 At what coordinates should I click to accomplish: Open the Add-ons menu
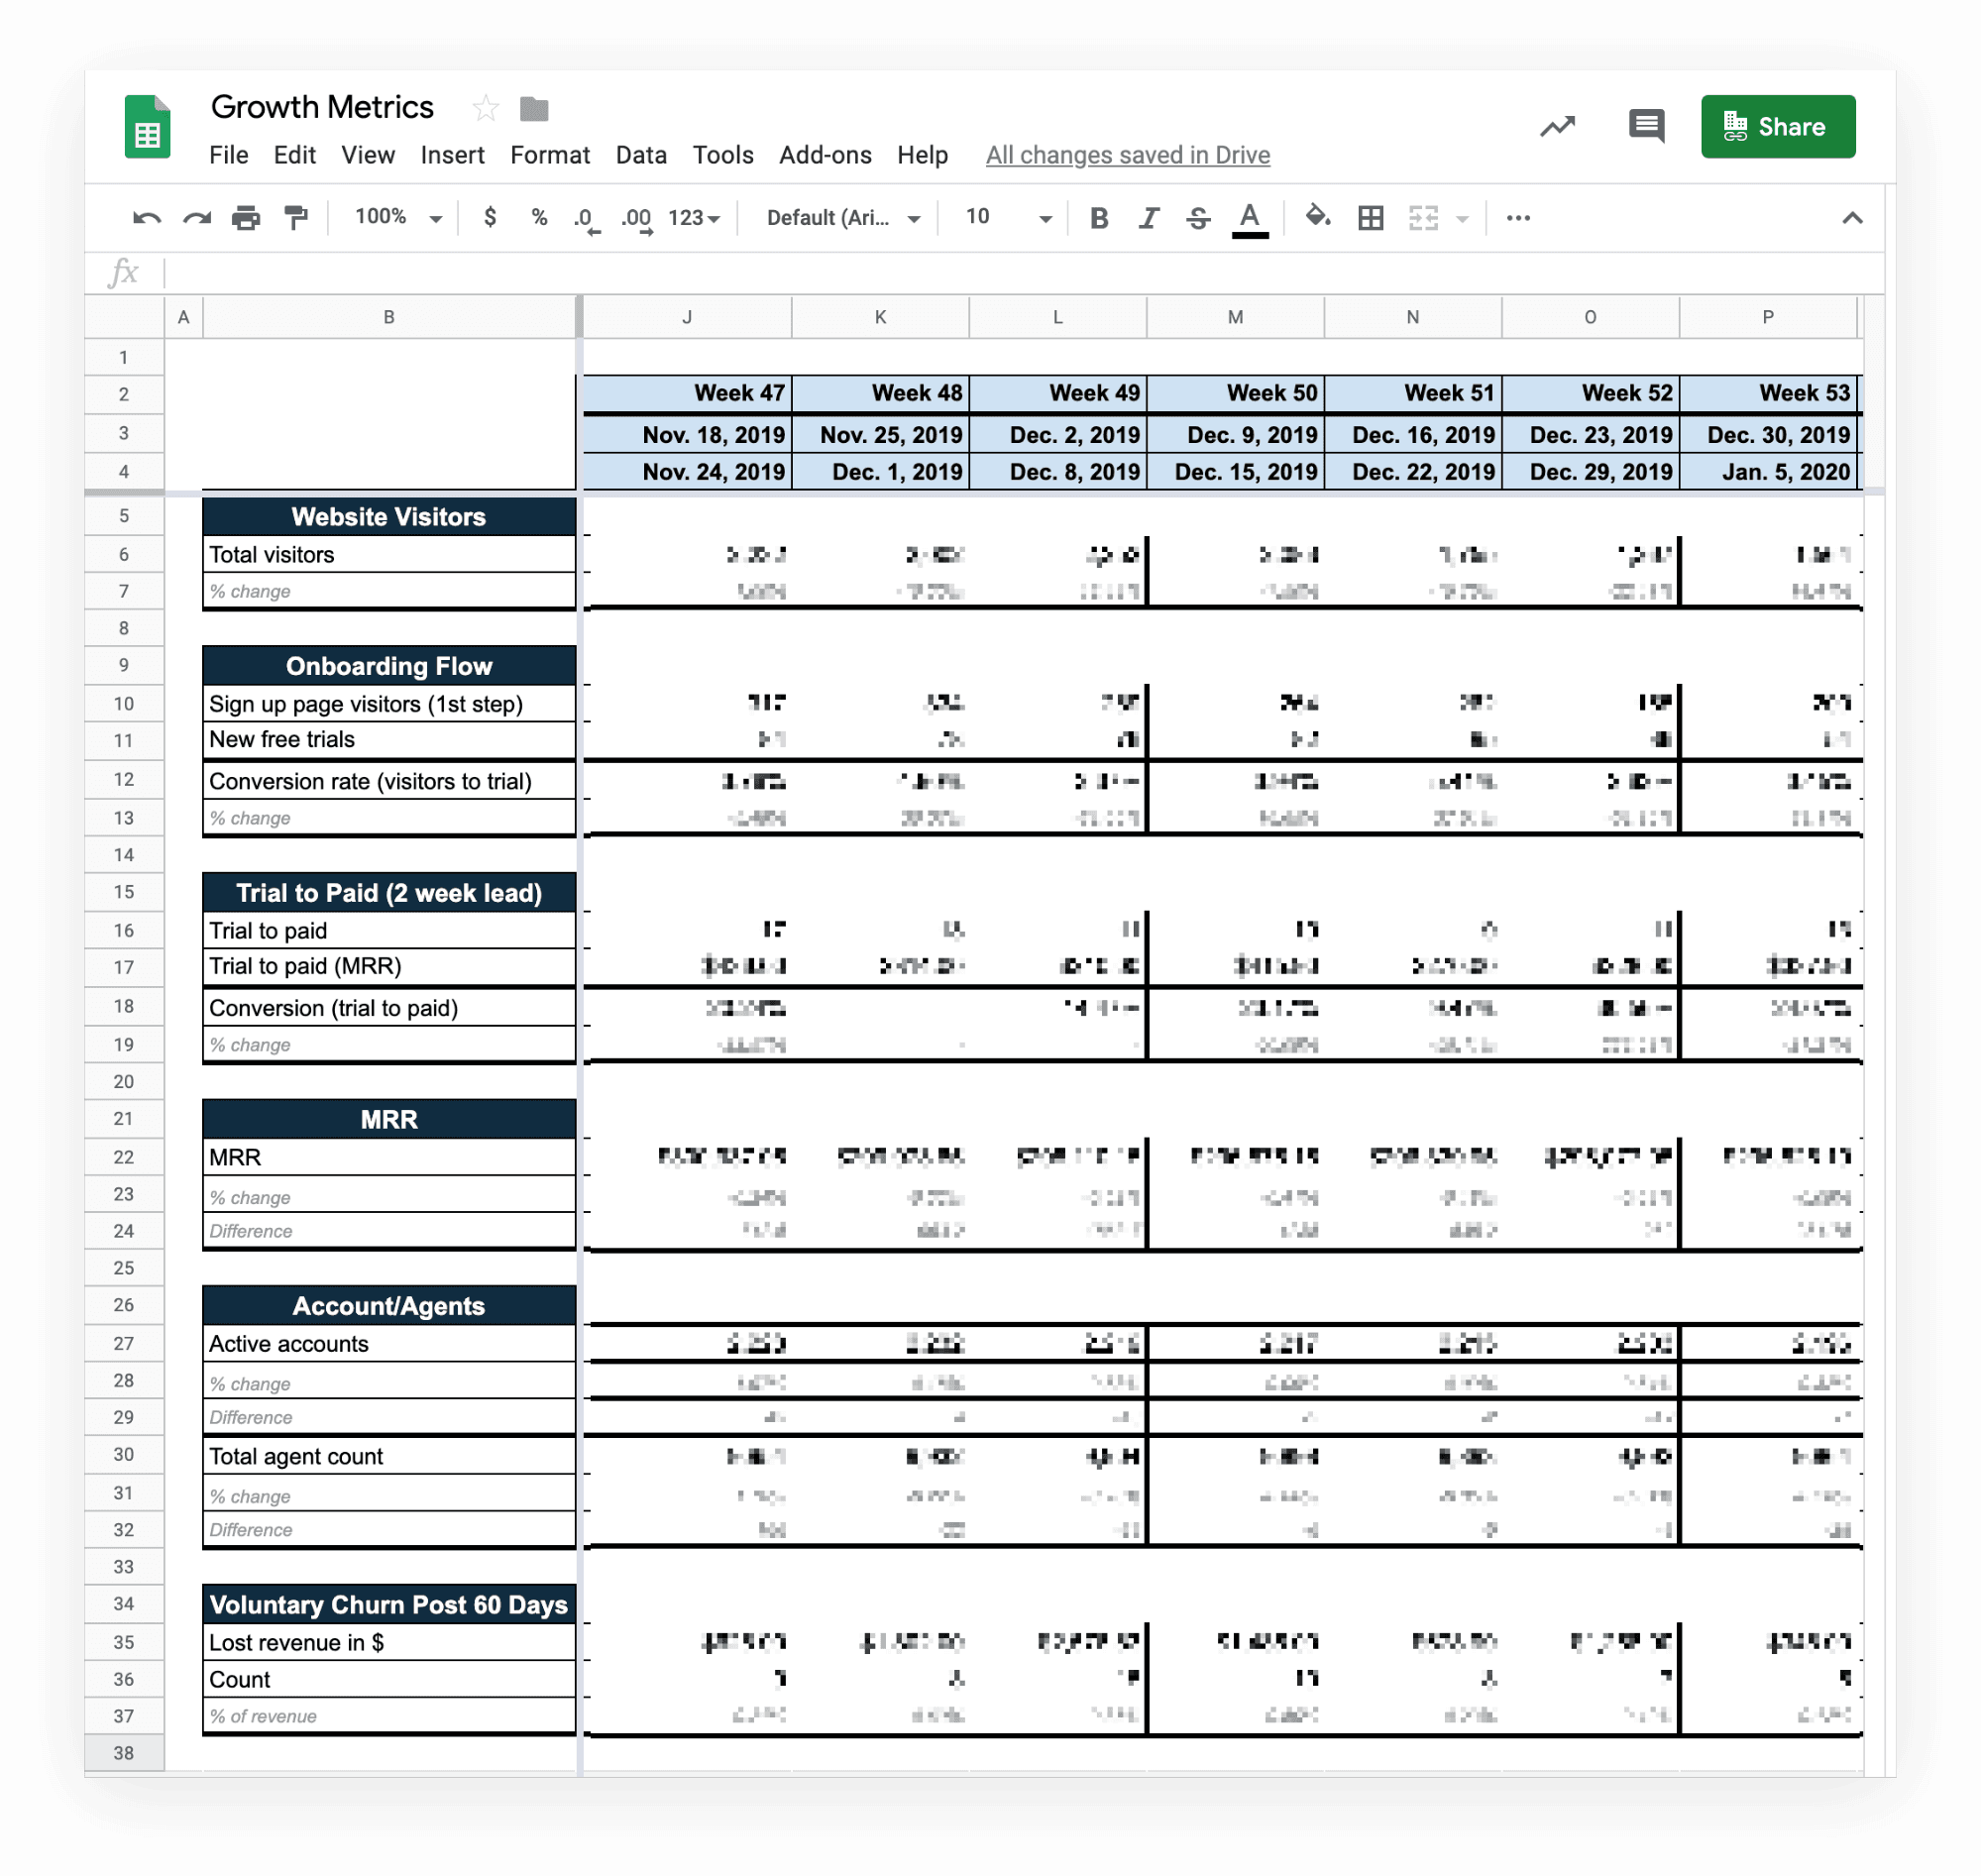(x=824, y=155)
